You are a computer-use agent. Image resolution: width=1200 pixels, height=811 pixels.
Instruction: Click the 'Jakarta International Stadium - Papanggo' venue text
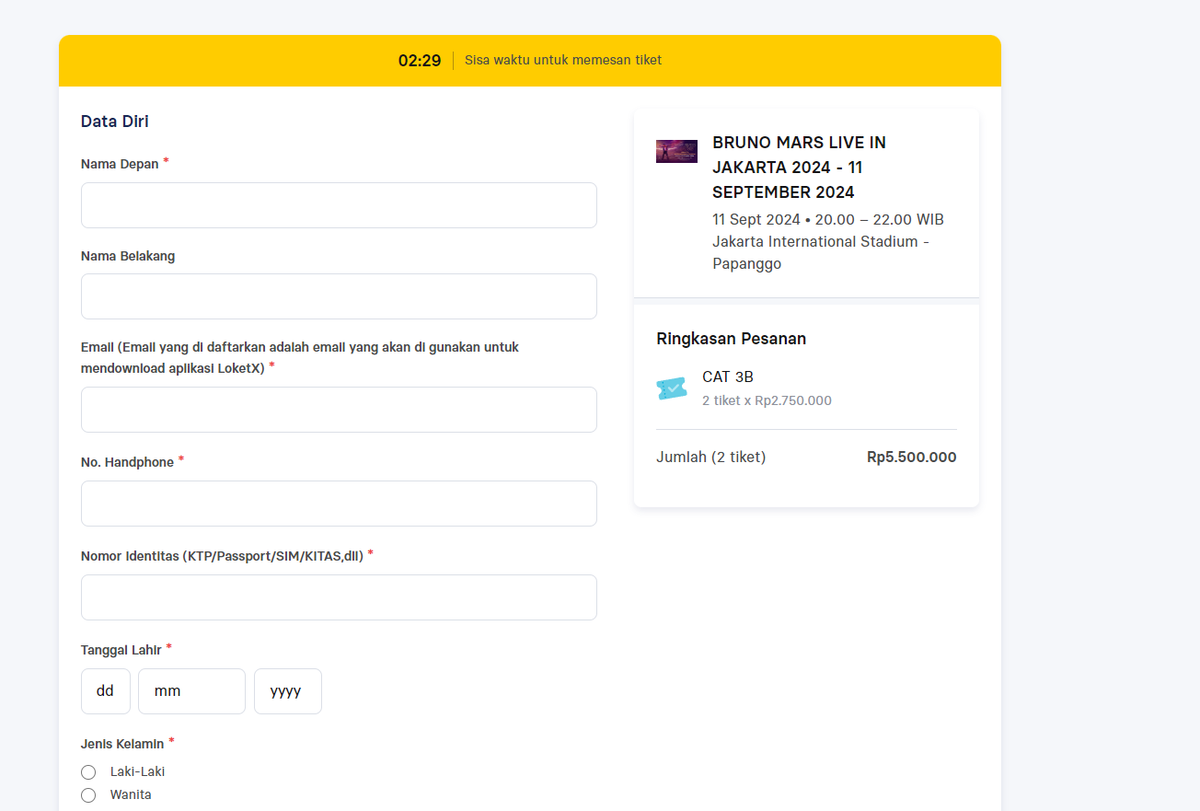point(821,253)
